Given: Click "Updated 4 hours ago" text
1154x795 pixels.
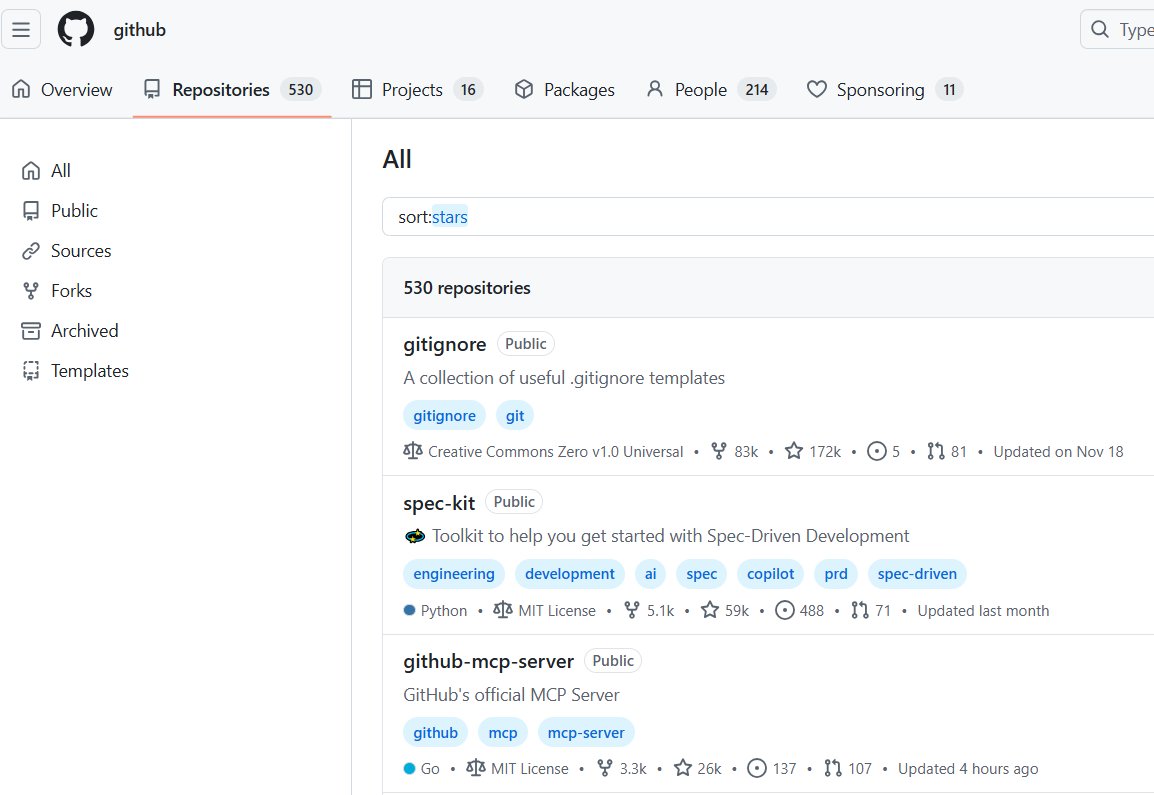Looking at the screenshot, I should (968, 768).
